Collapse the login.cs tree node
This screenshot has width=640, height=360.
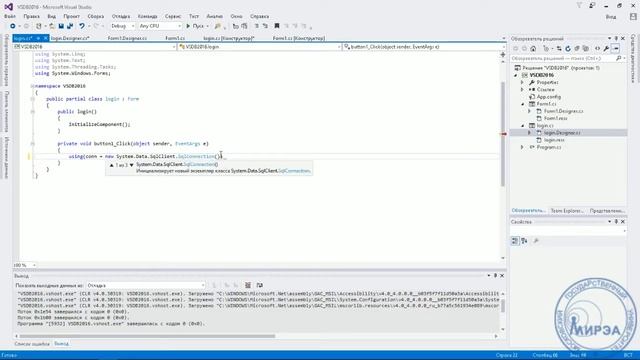(x=522, y=126)
